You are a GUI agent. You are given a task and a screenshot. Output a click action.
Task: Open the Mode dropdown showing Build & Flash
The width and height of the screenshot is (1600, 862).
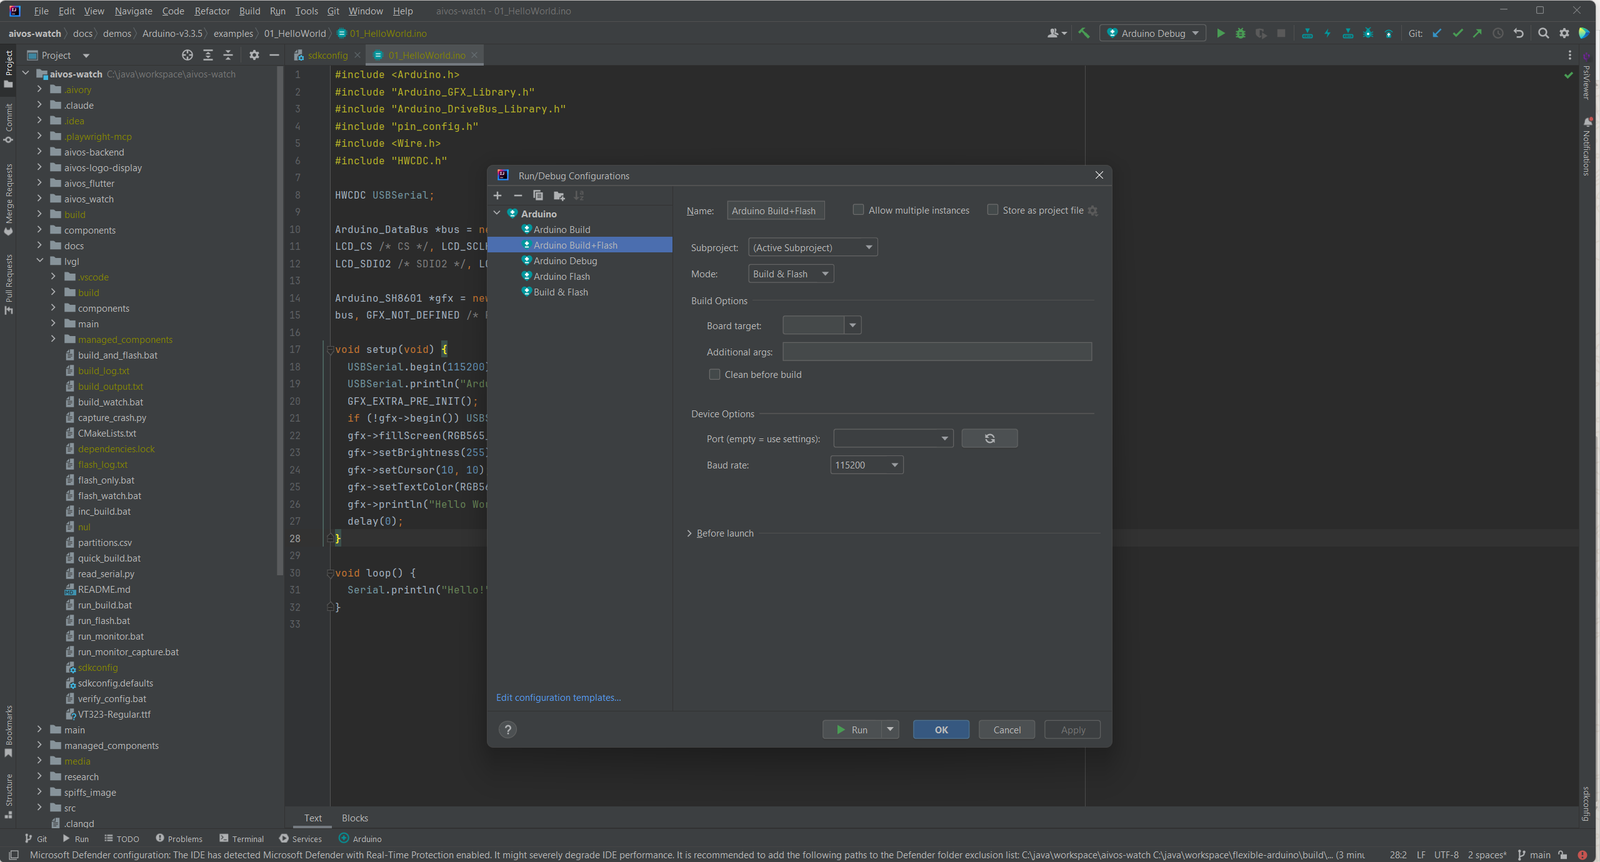(791, 274)
